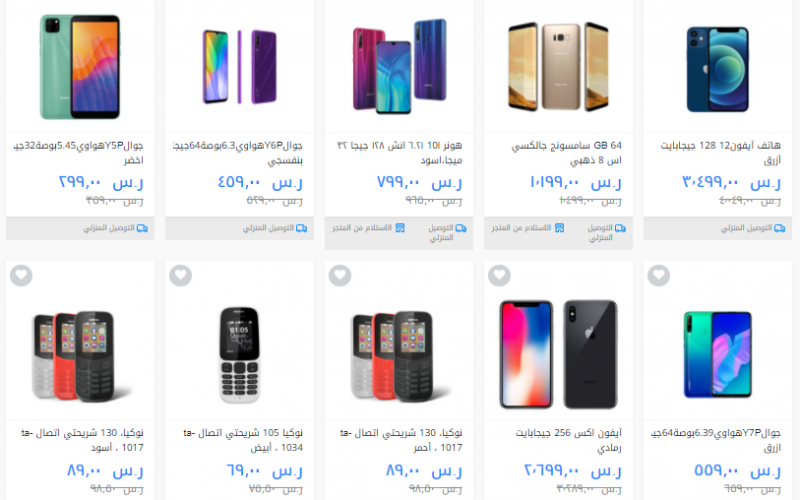The width and height of the screenshot is (800, 500).
Task: Open the green Huawei Y5P phone image
Action: [80, 66]
